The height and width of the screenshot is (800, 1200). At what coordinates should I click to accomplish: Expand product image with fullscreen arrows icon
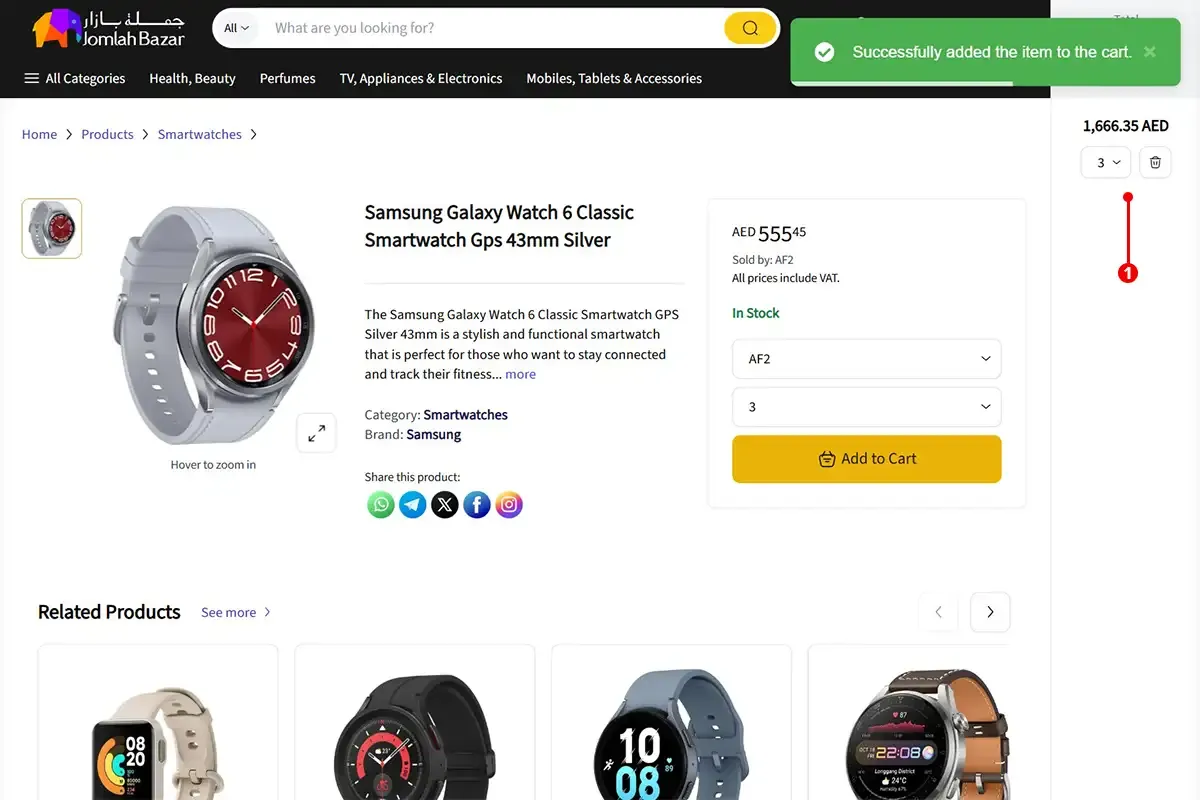(x=316, y=433)
